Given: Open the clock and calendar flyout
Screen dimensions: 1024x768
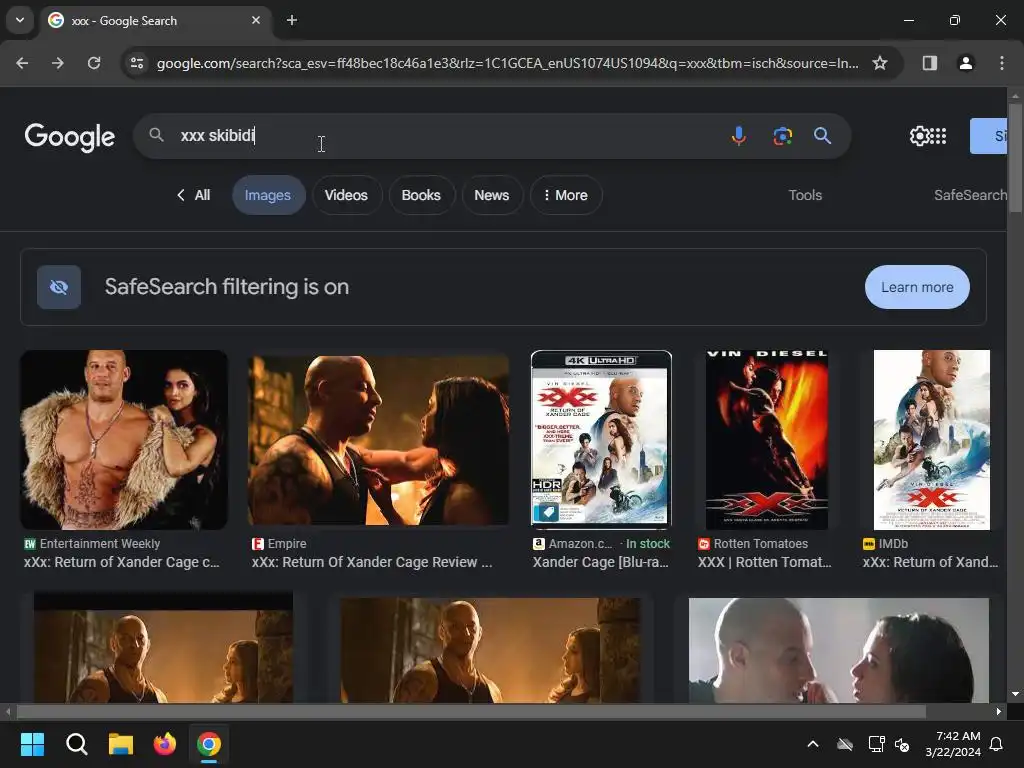Looking at the screenshot, I should coord(953,744).
